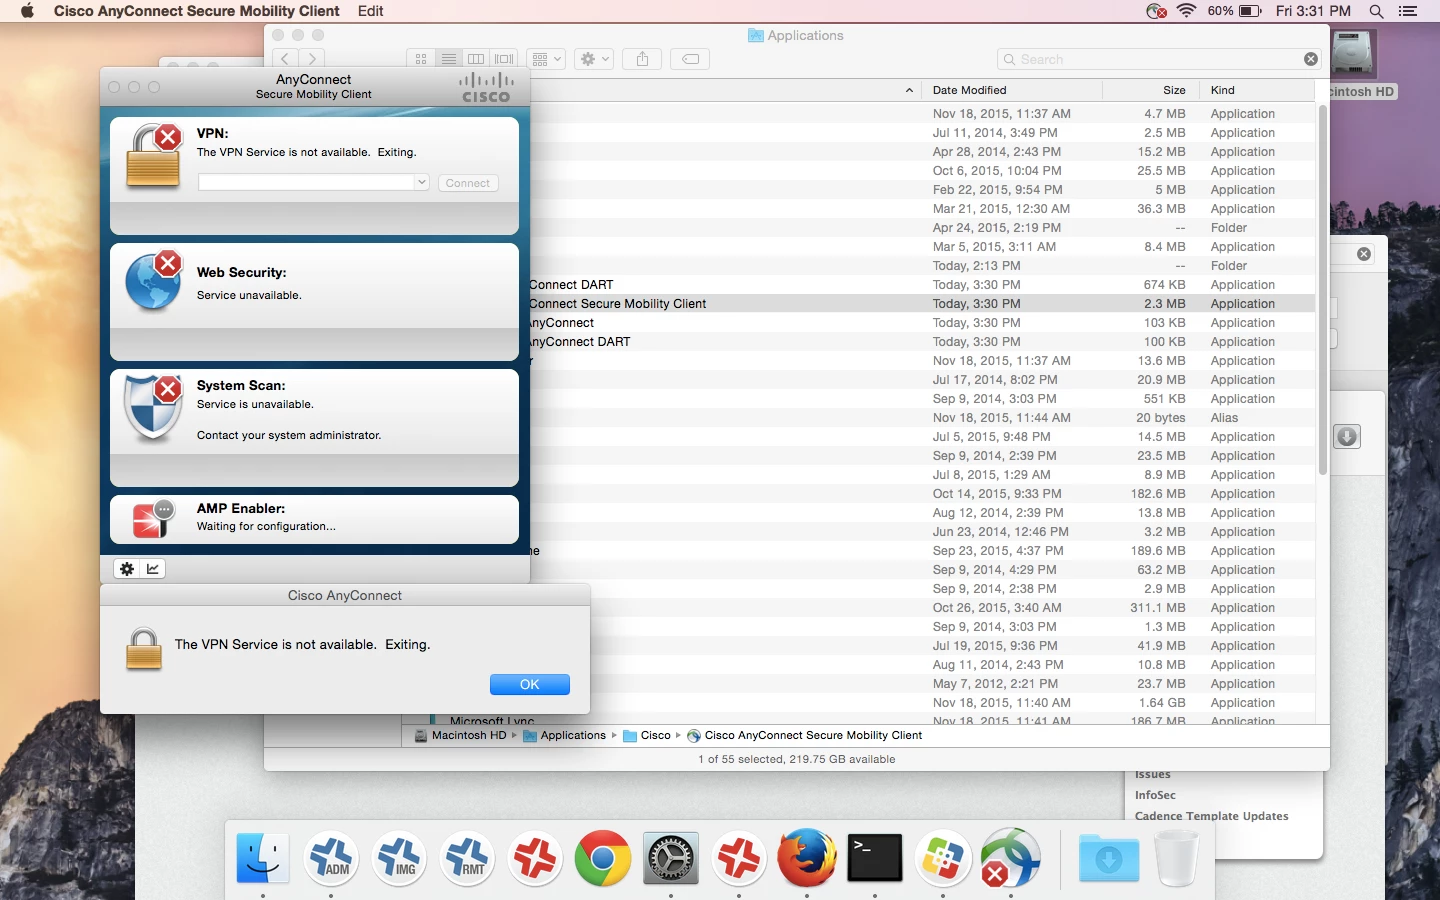Click the padlock icon in alert dialog

point(144,649)
